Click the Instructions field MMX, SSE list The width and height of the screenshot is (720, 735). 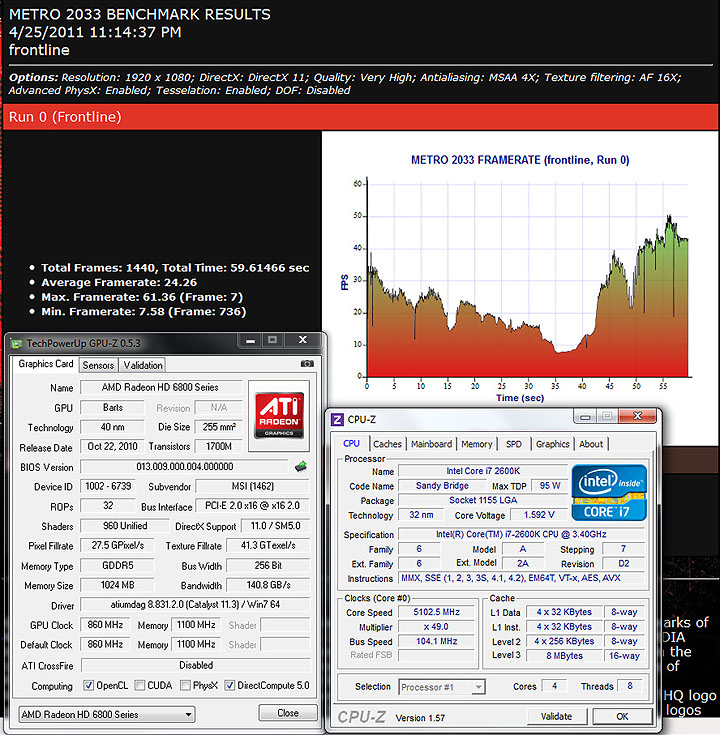(x=521, y=578)
